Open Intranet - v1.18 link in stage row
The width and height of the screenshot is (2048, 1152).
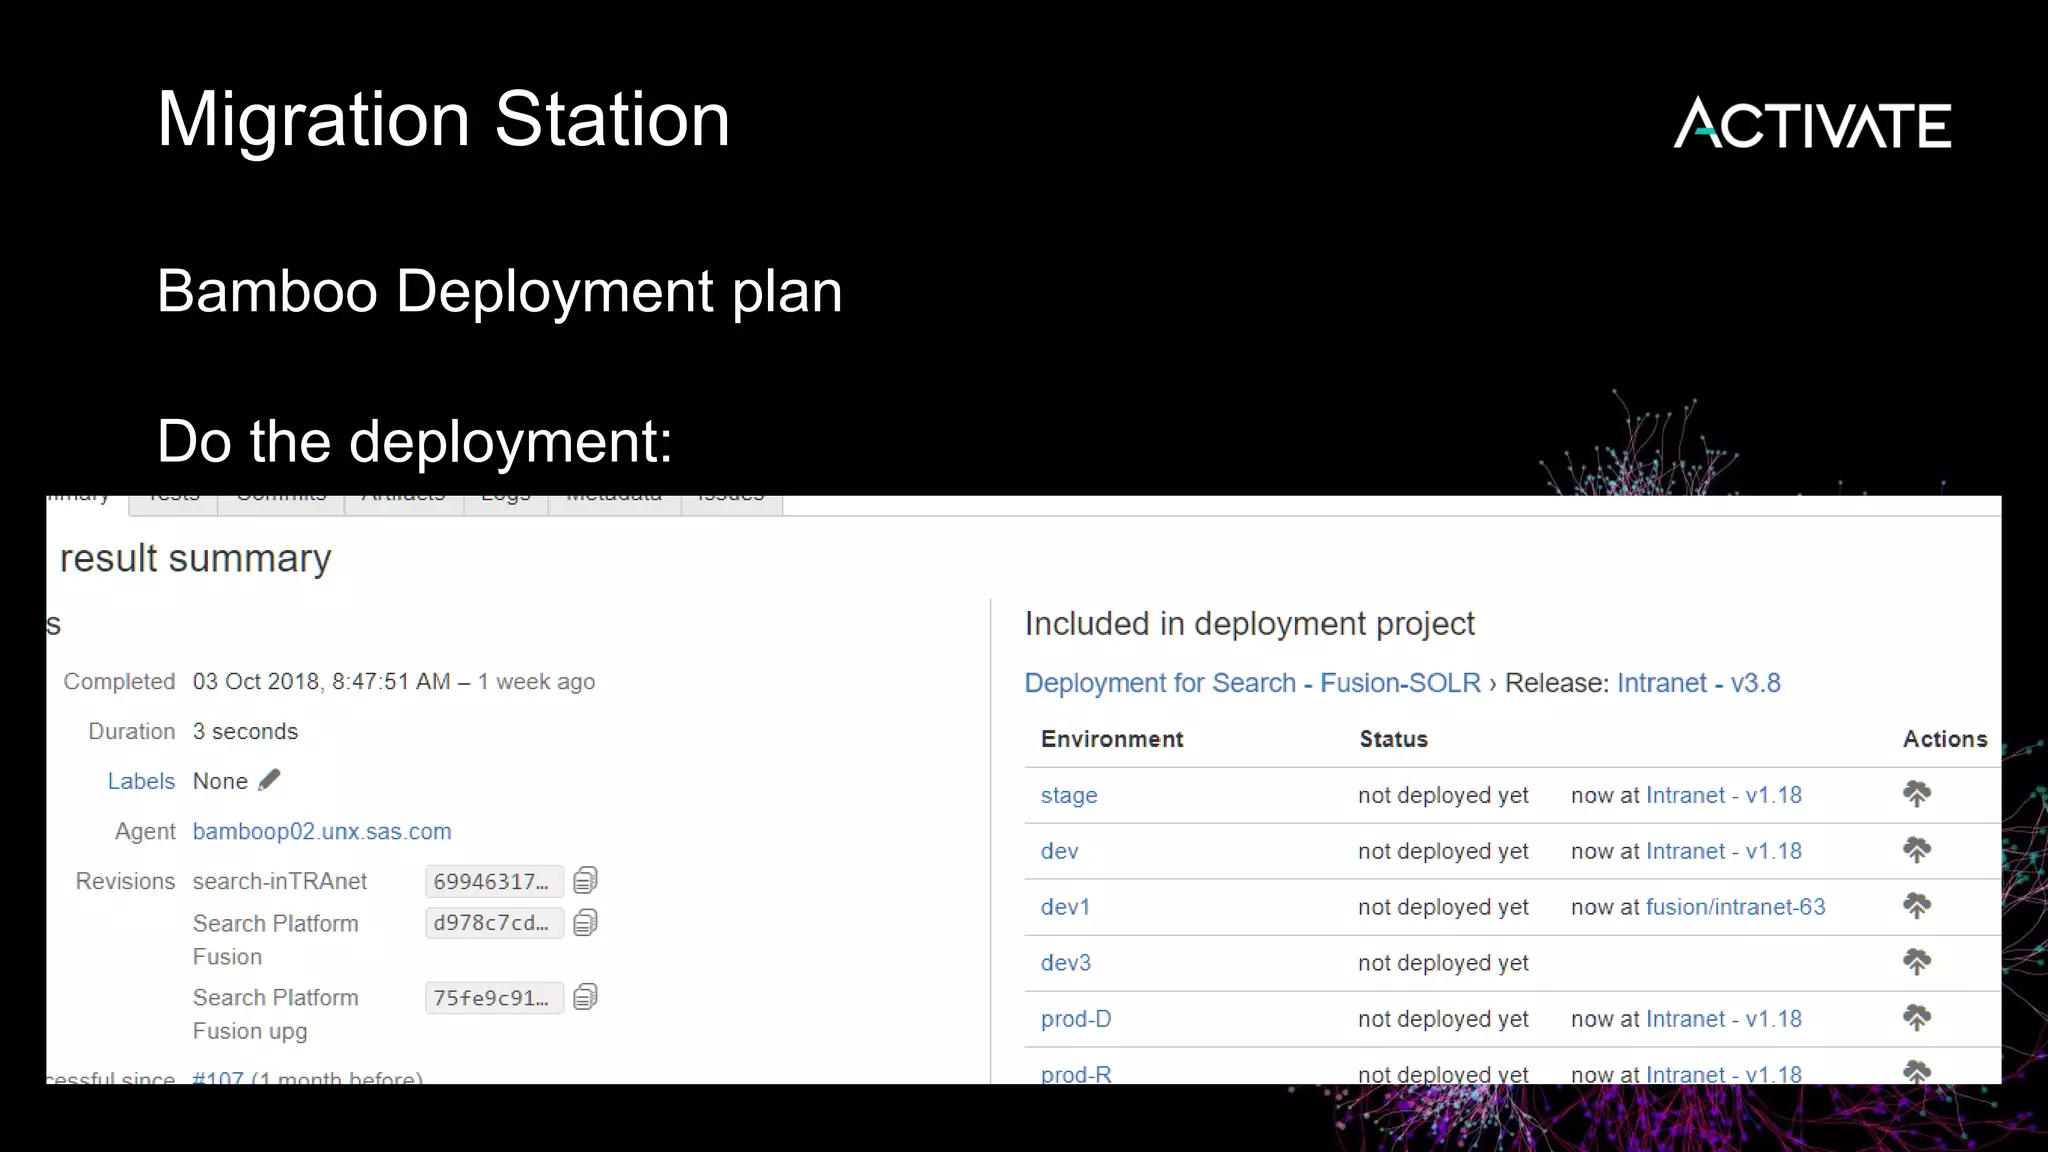[1724, 795]
